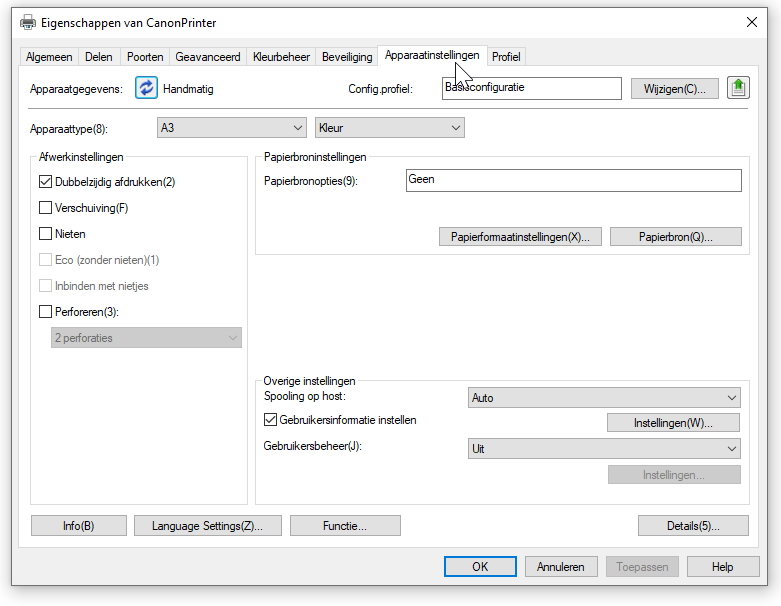781x606 pixels.
Task: Go to the Profiel tab
Action: [506, 57]
